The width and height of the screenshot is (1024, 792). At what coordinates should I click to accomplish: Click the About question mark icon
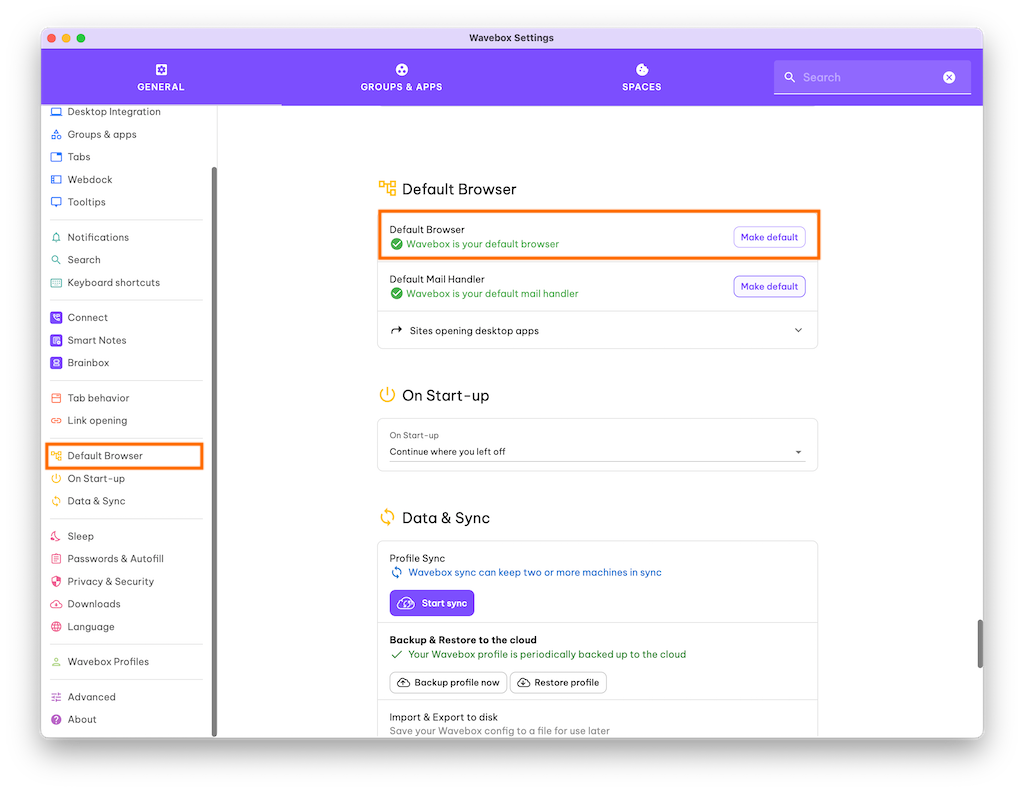tap(56, 720)
